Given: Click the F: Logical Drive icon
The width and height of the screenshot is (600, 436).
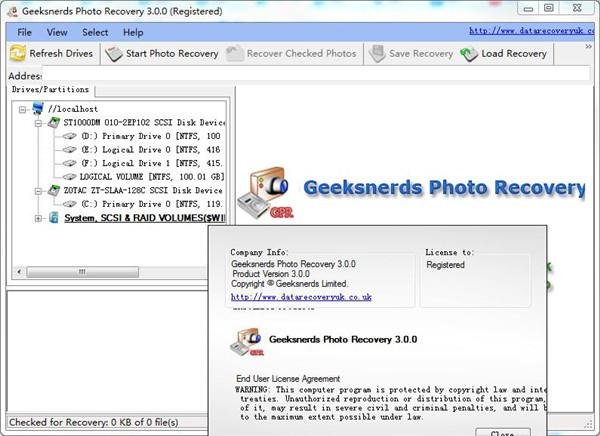Looking at the screenshot, I should (x=70, y=163).
